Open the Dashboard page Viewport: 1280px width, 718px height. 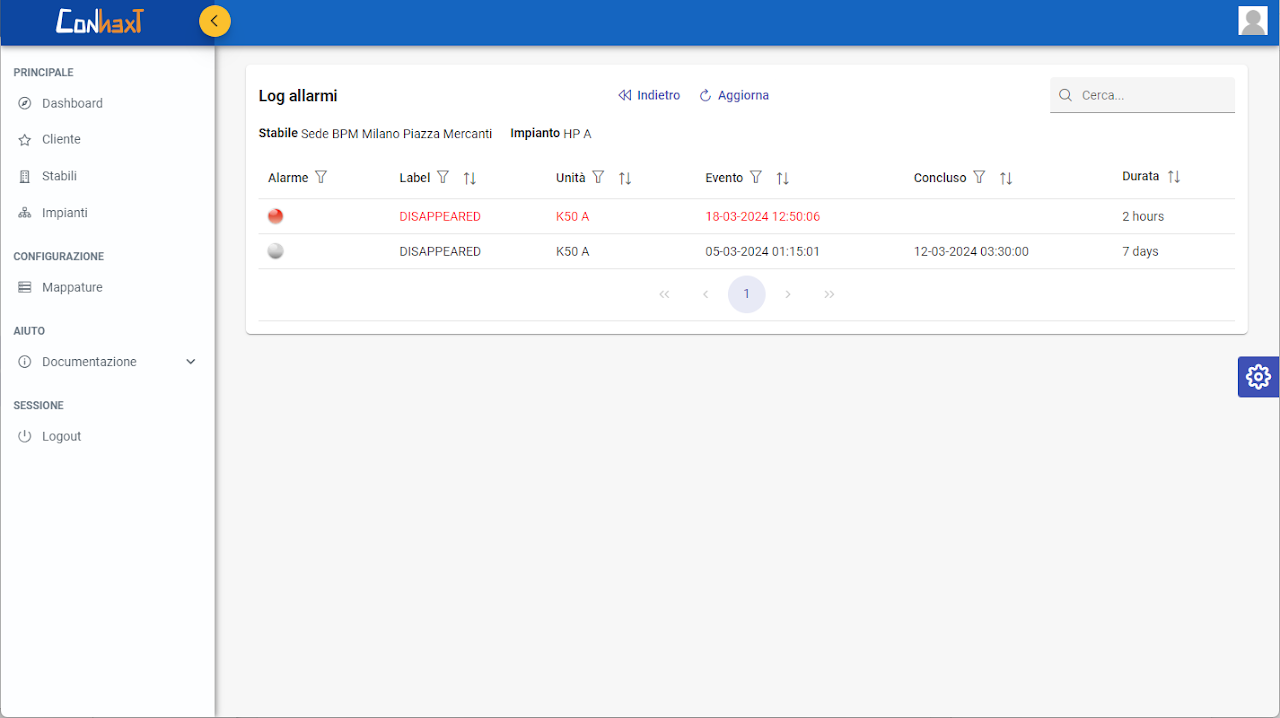pos(72,103)
